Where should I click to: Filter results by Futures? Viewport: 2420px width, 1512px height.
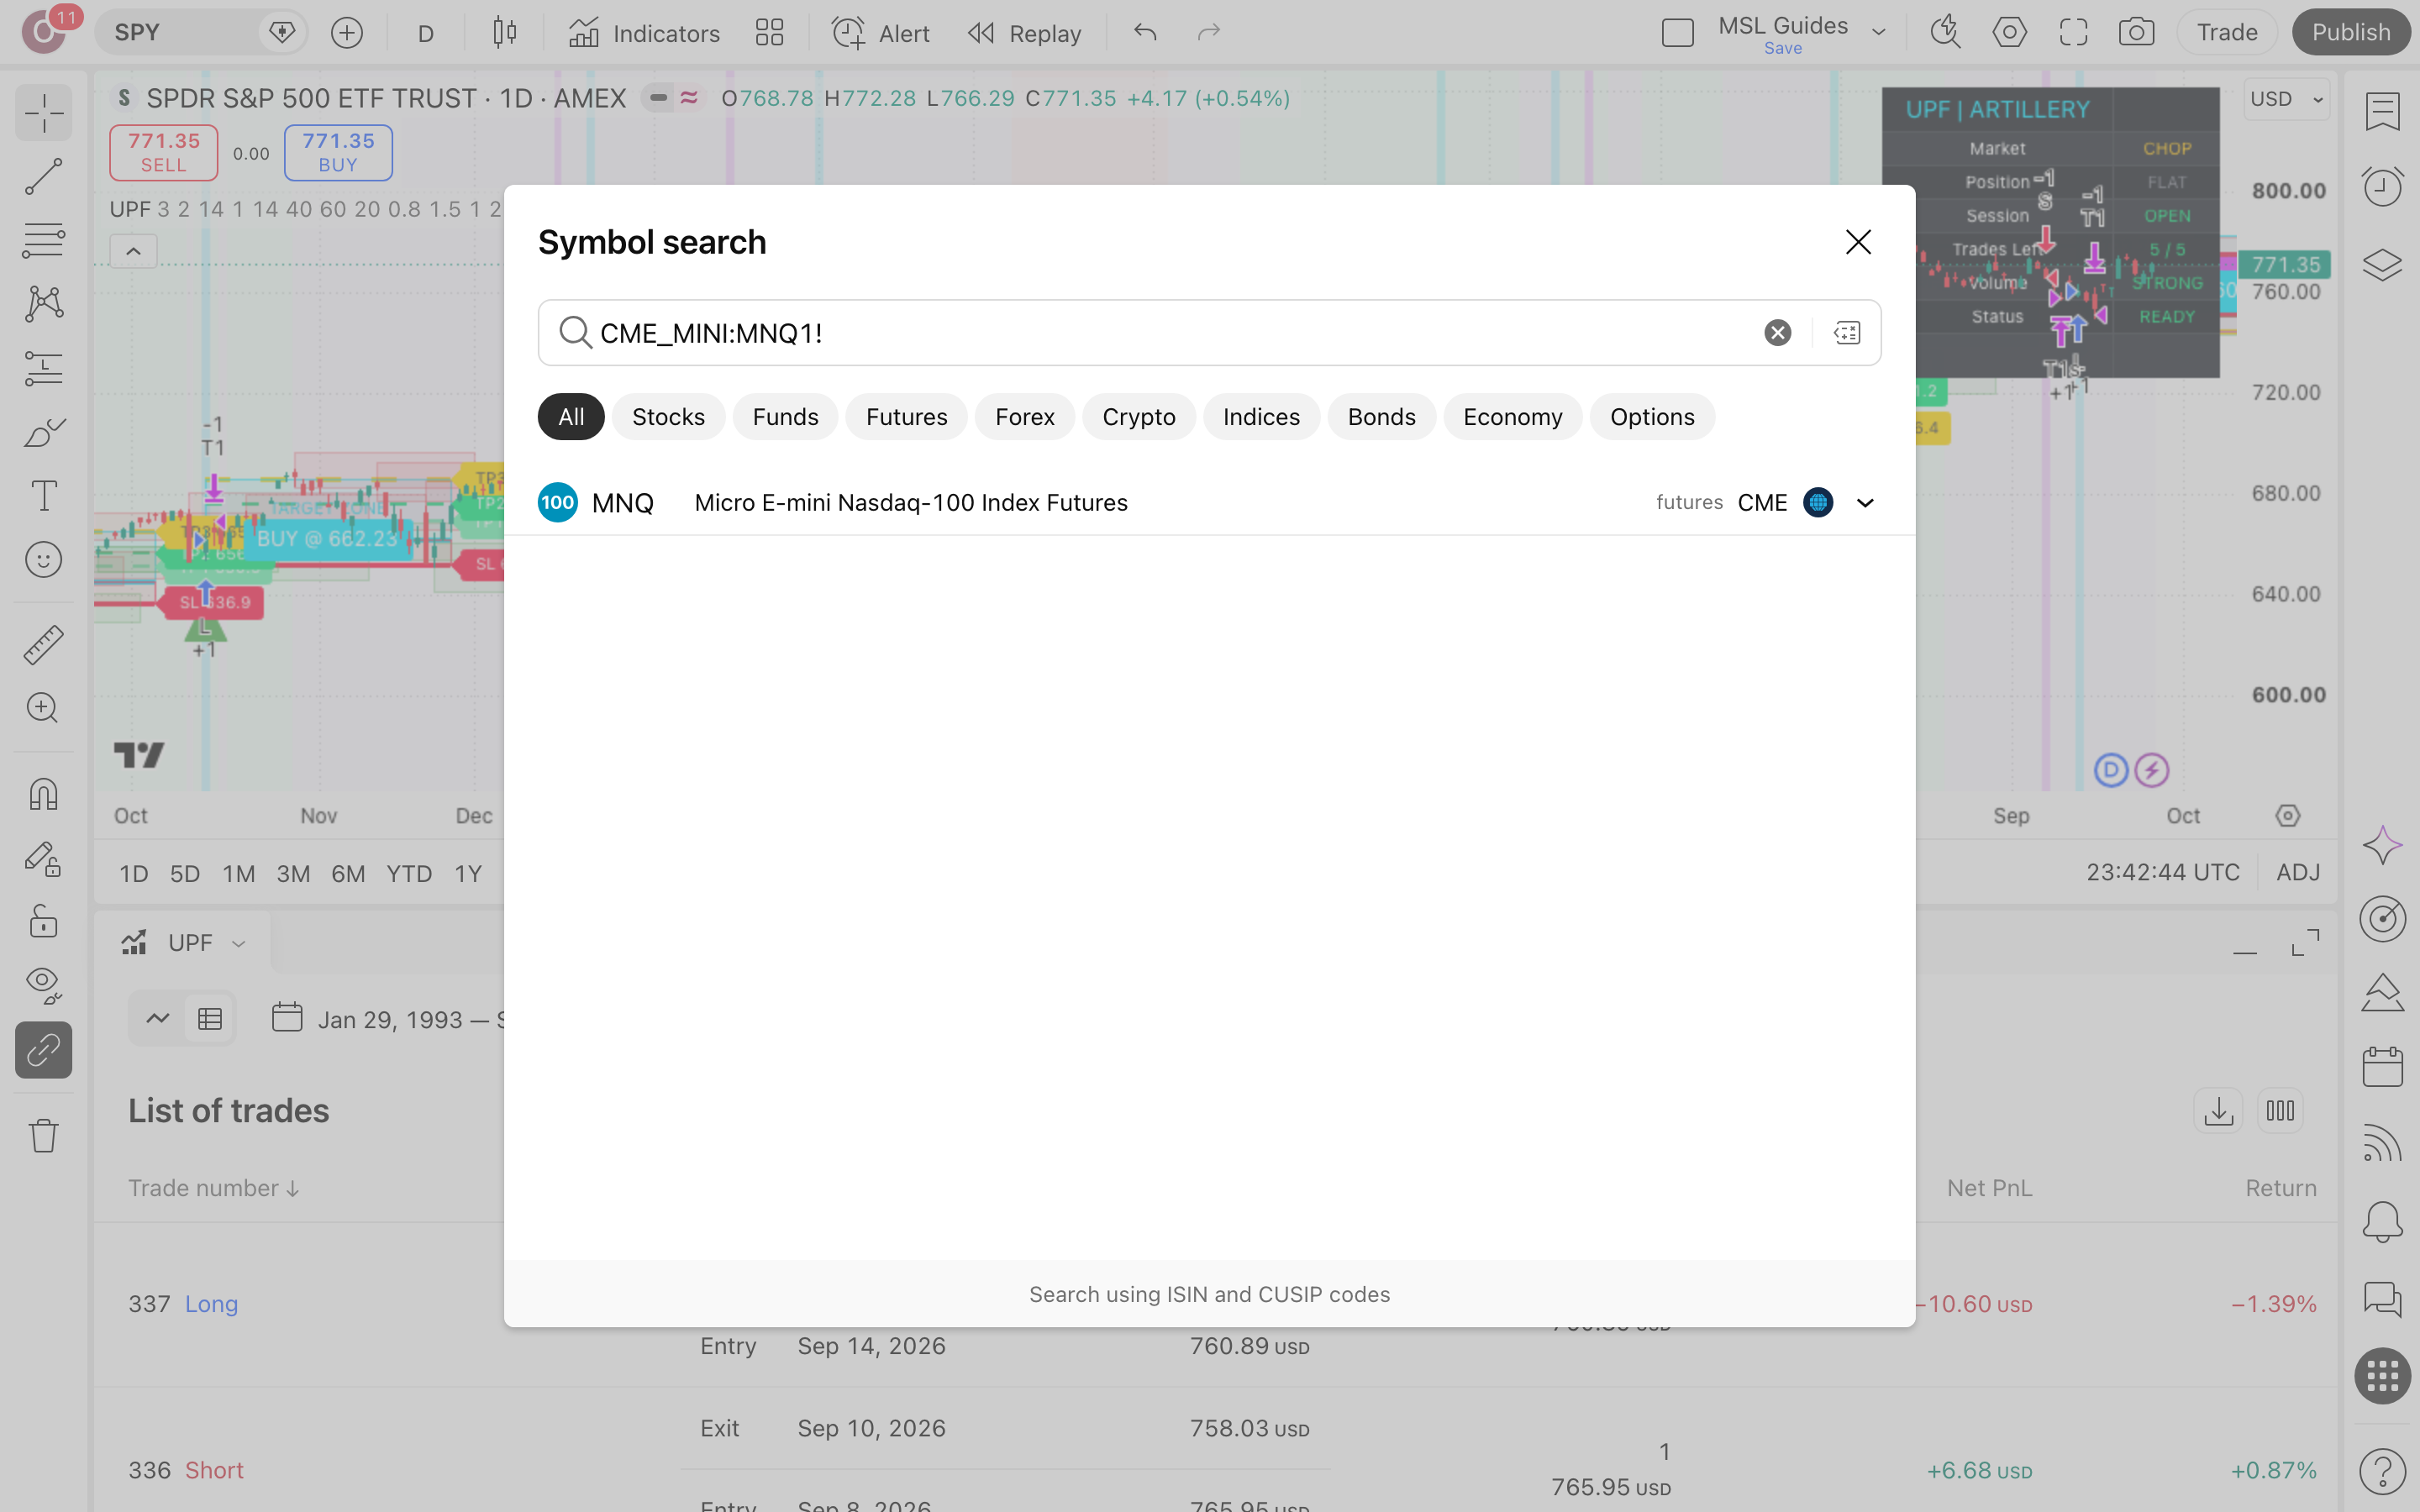(x=906, y=417)
